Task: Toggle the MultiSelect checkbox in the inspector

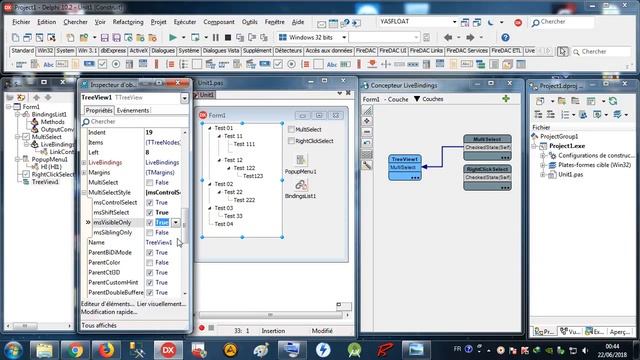Action: click(x=150, y=182)
